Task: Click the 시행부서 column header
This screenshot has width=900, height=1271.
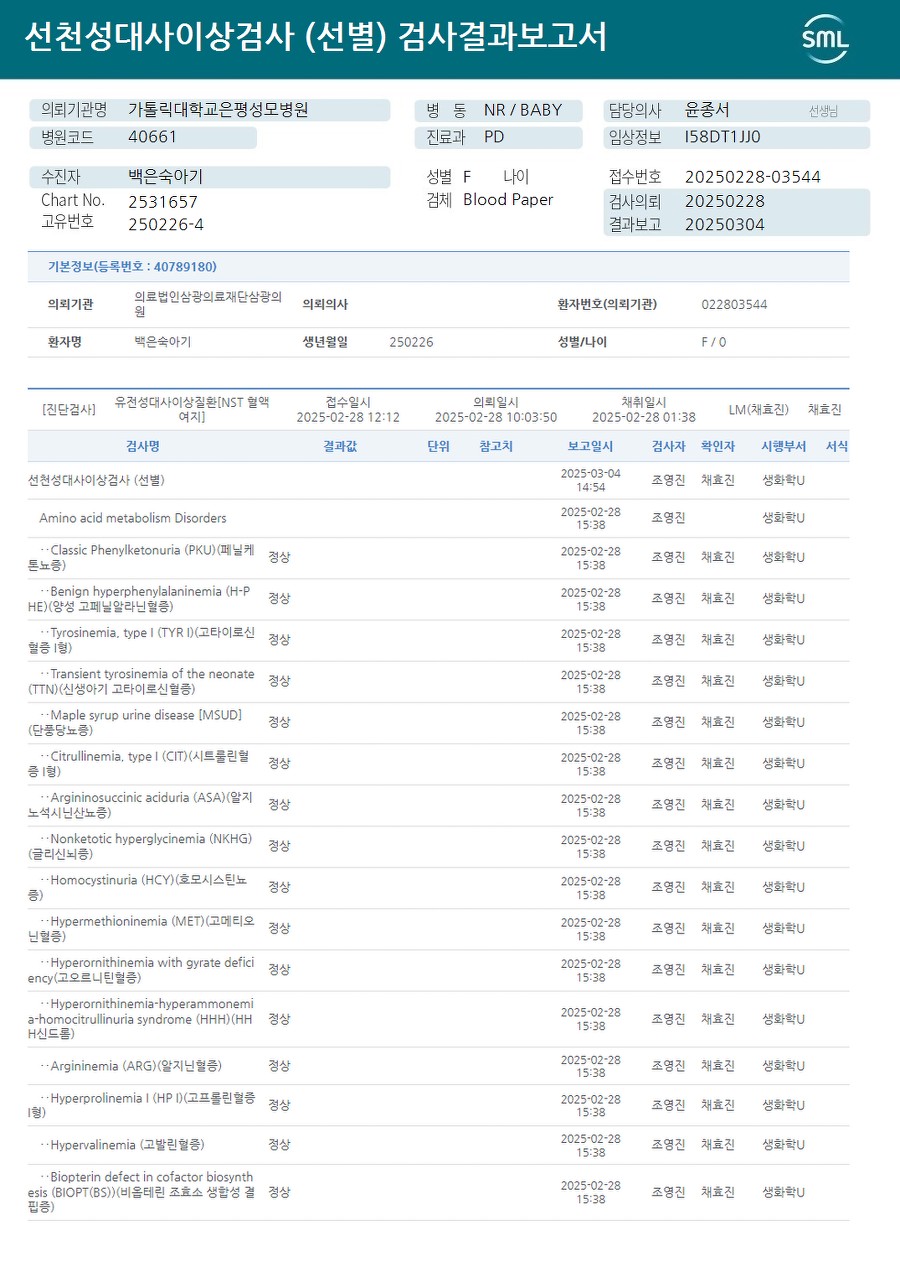Action: pos(783,446)
